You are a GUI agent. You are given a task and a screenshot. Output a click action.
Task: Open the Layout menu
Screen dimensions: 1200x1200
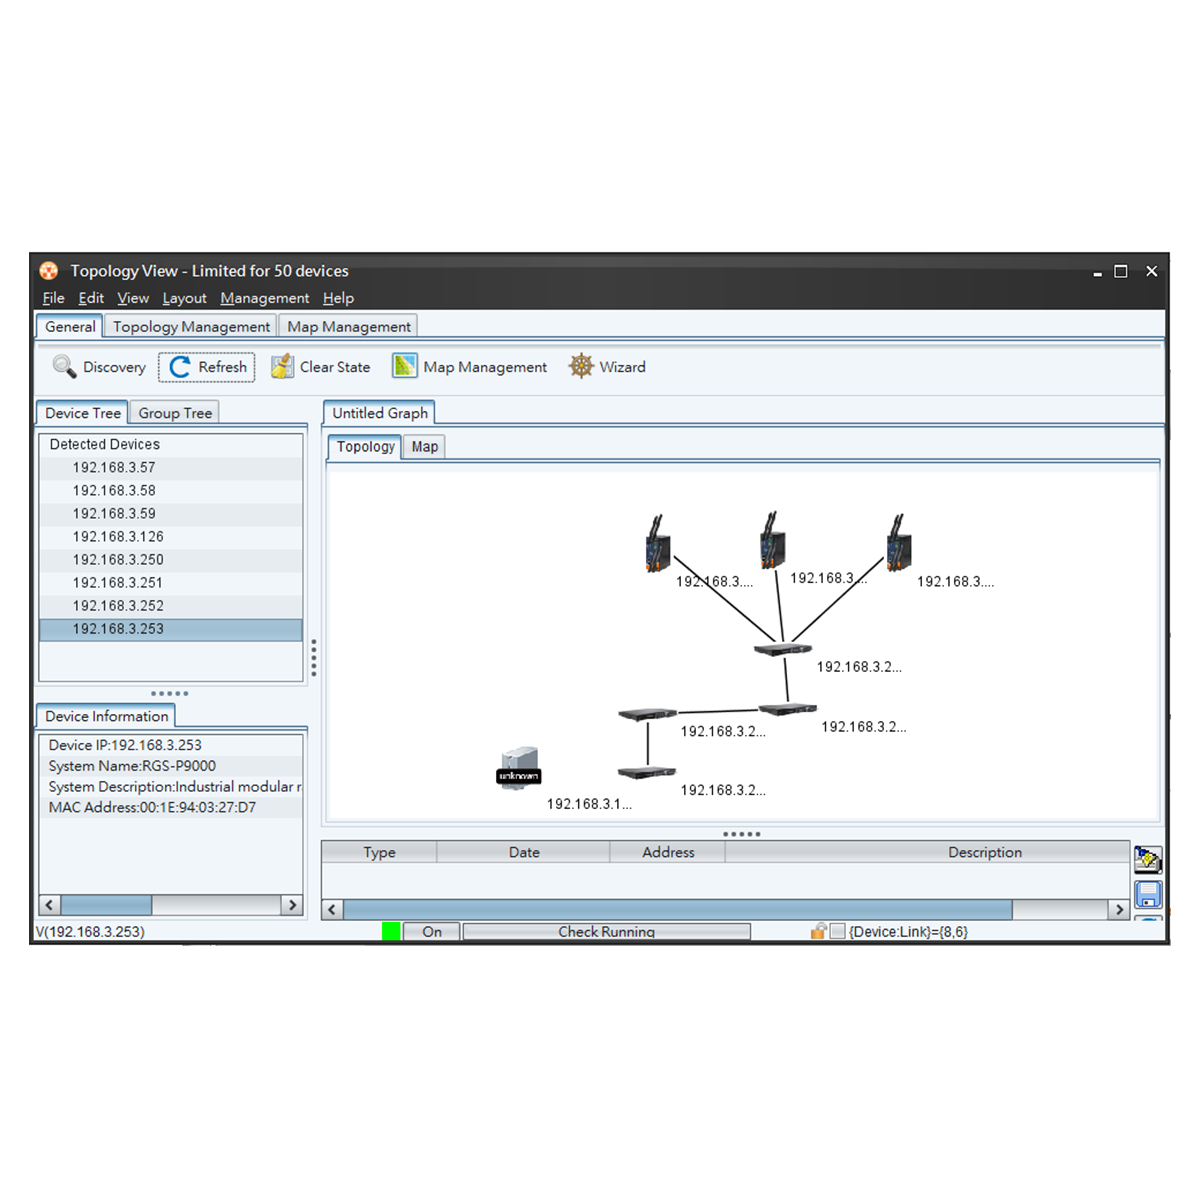pyautogui.click(x=185, y=298)
